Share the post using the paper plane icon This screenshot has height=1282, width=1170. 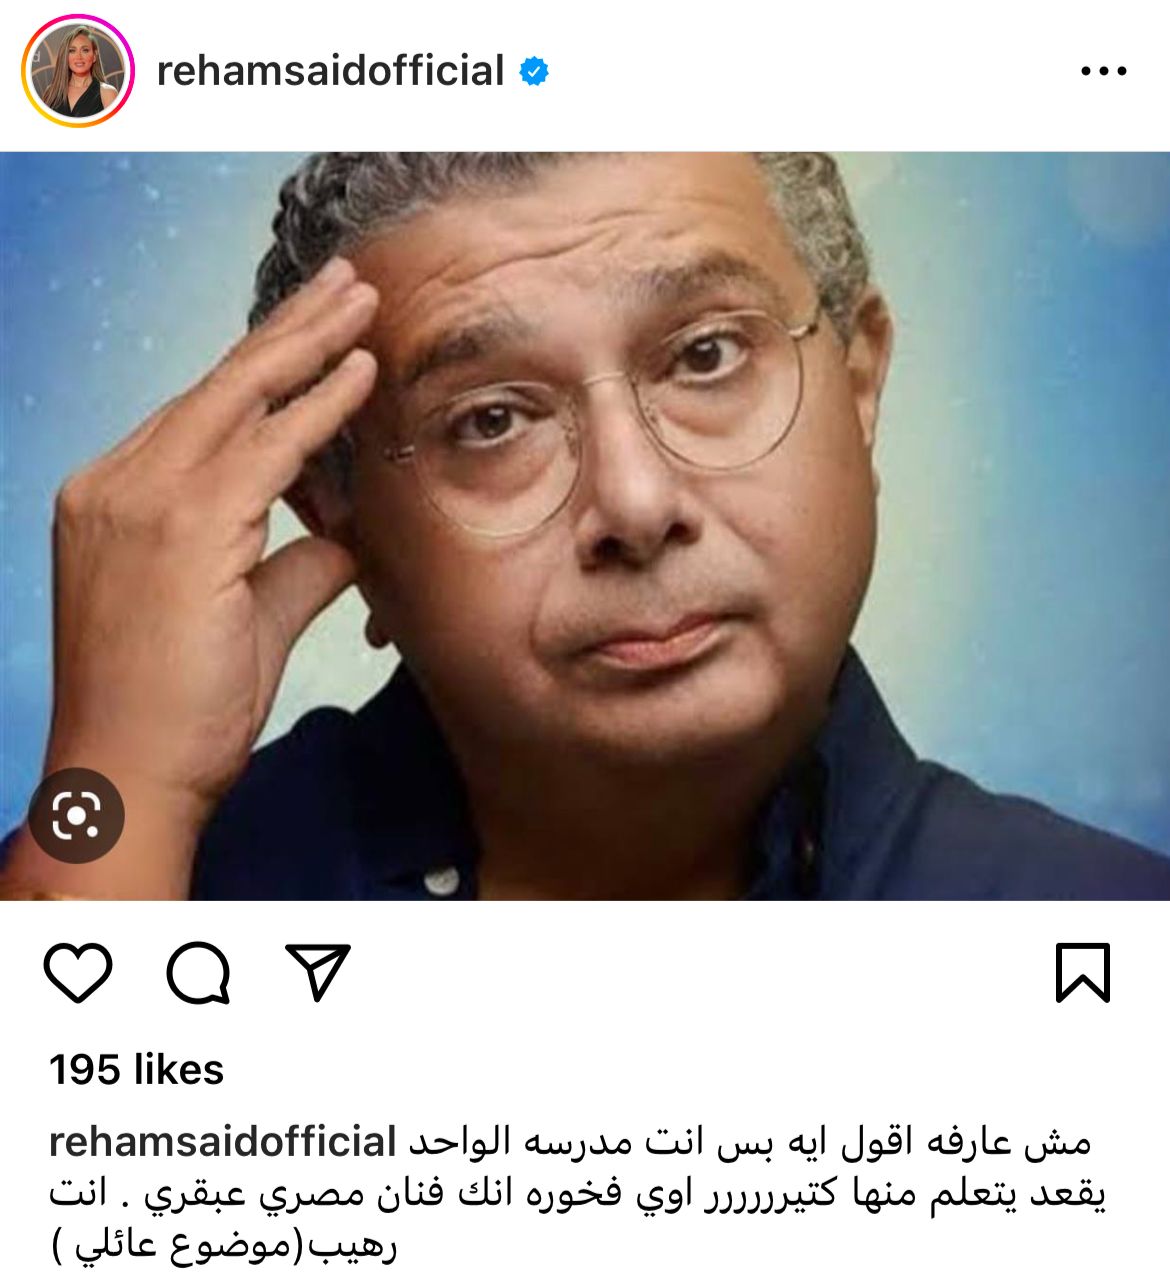point(318,971)
